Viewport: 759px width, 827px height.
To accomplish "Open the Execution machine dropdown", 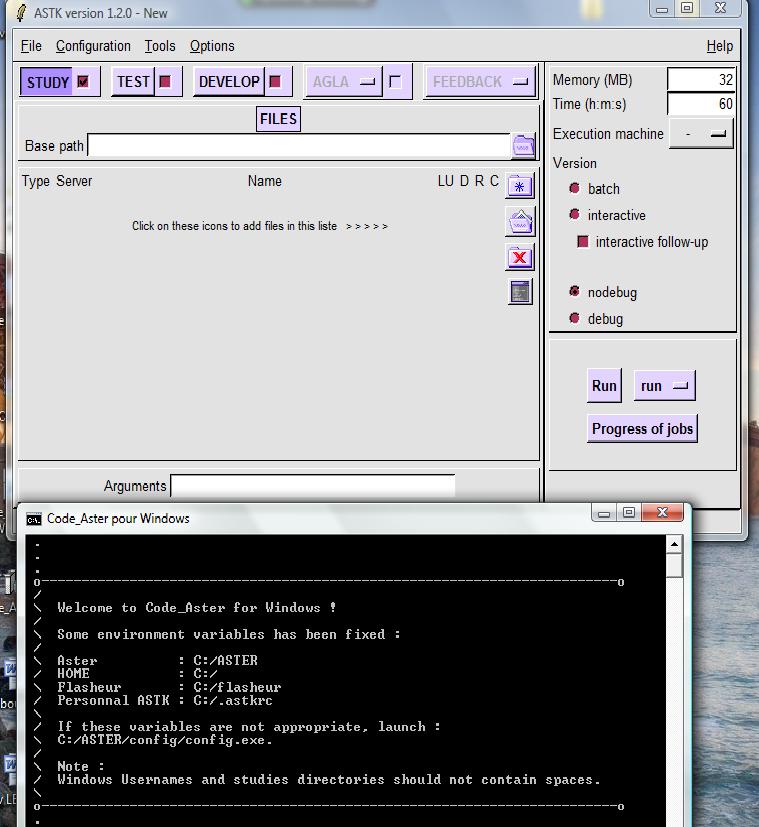I will coord(701,134).
